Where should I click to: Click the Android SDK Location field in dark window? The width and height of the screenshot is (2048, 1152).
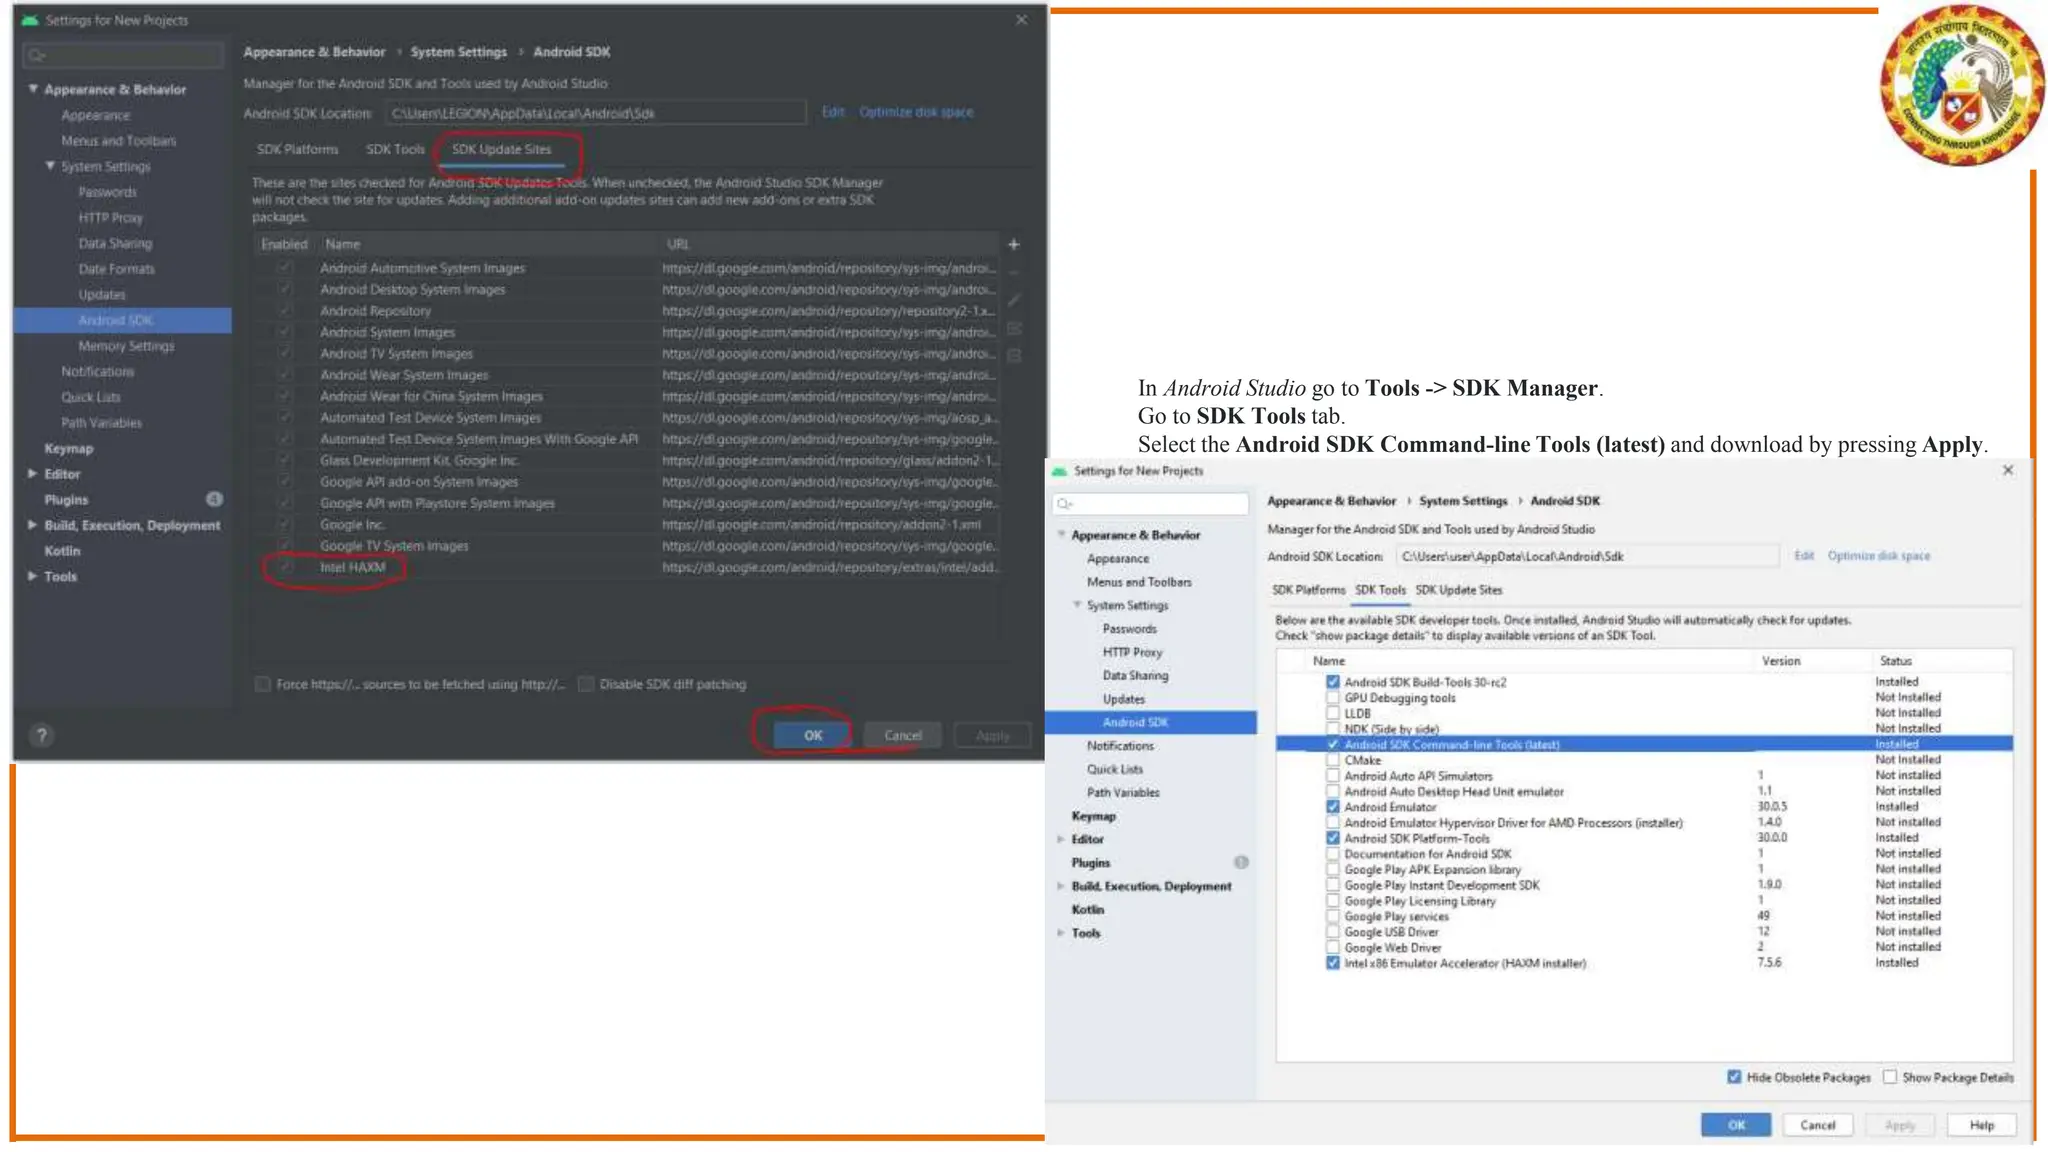click(596, 113)
